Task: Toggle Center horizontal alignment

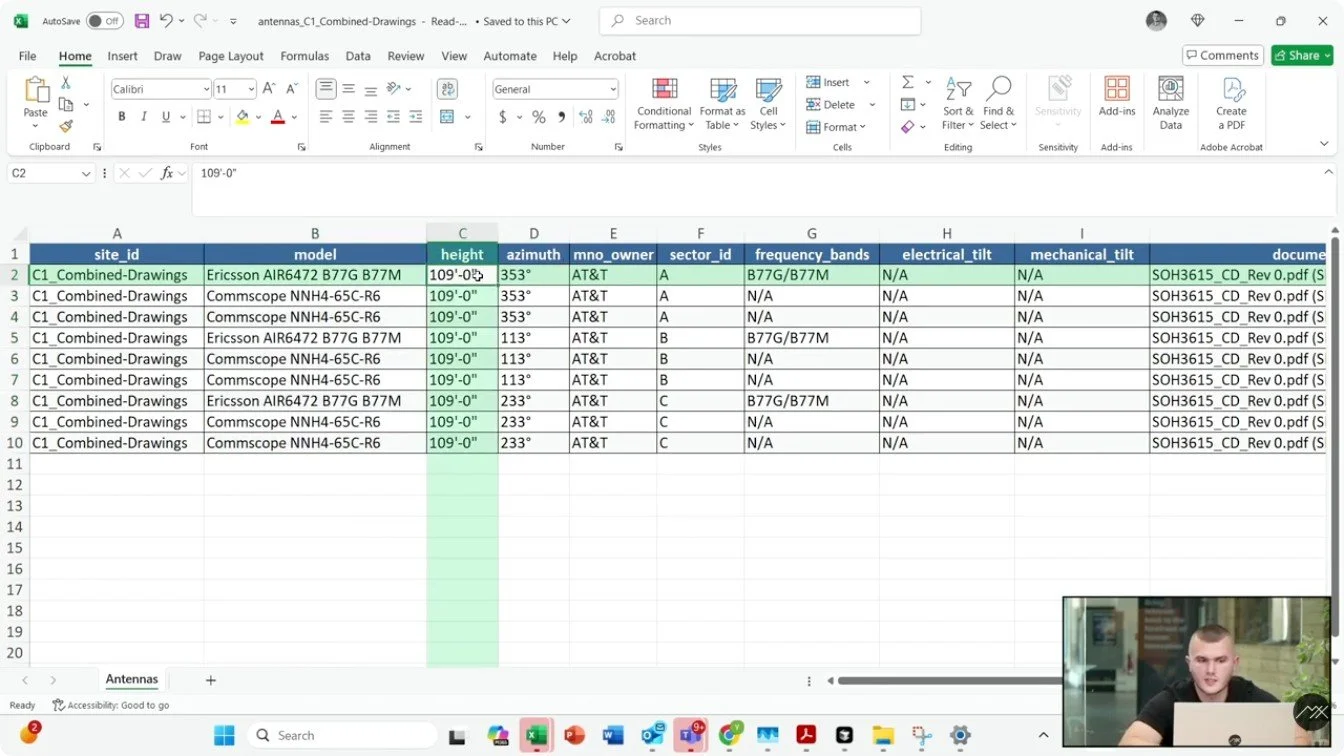Action: (x=348, y=117)
